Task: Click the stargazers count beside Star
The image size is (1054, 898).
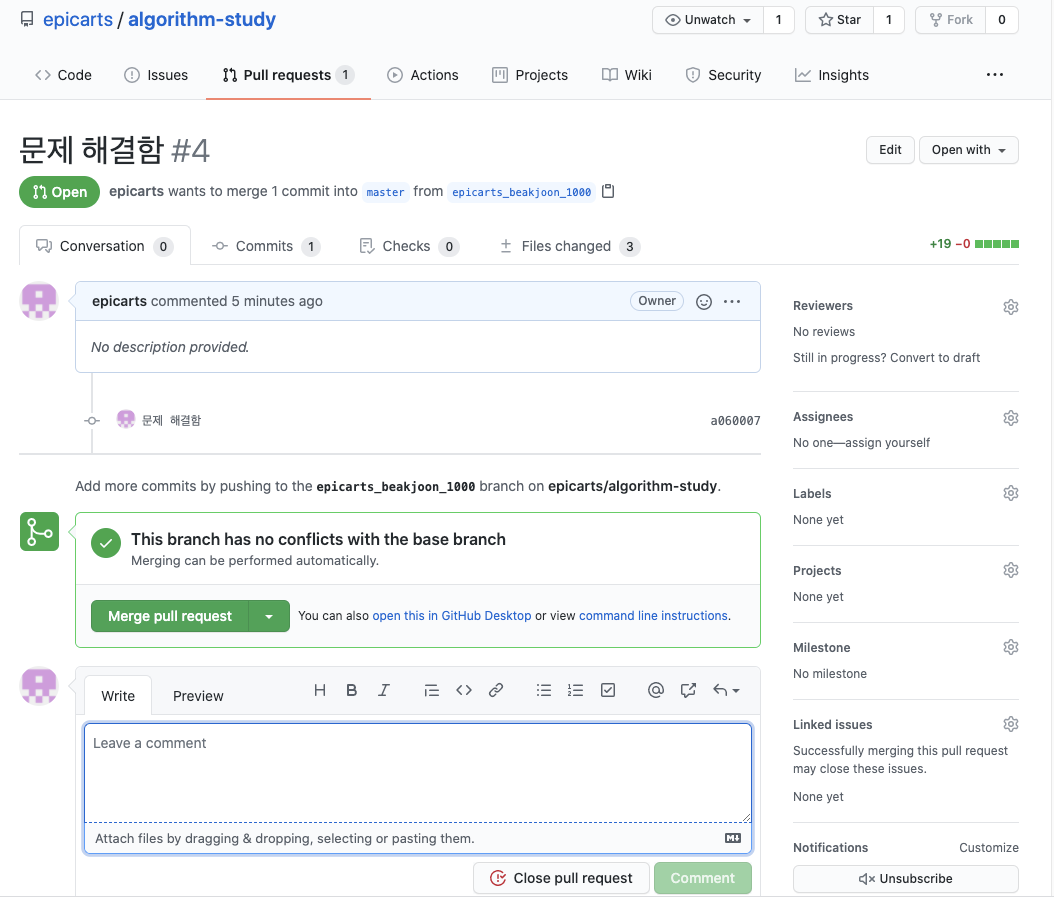Action: pos(889,20)
